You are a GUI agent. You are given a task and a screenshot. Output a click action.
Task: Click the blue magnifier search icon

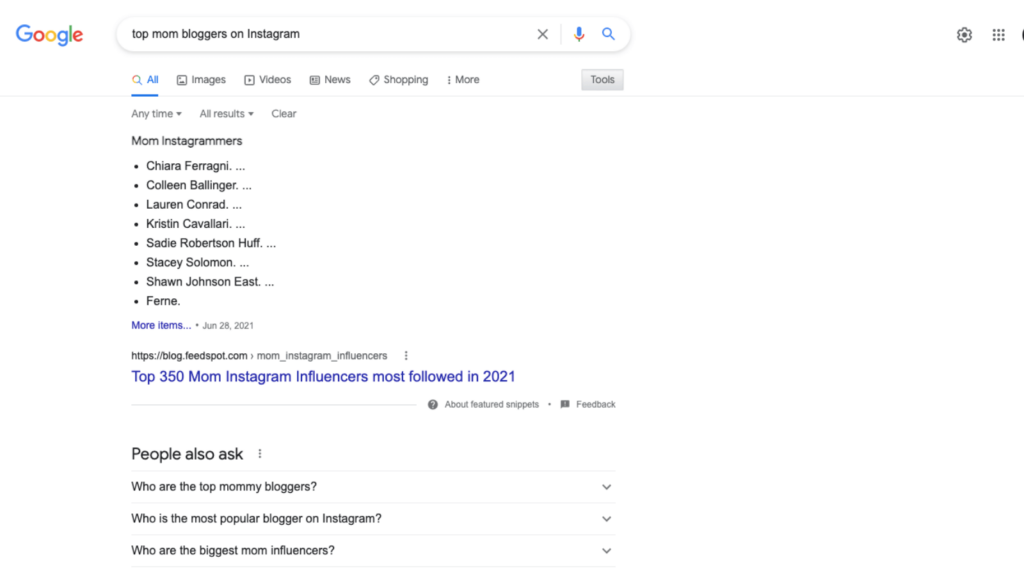point(608,34)
